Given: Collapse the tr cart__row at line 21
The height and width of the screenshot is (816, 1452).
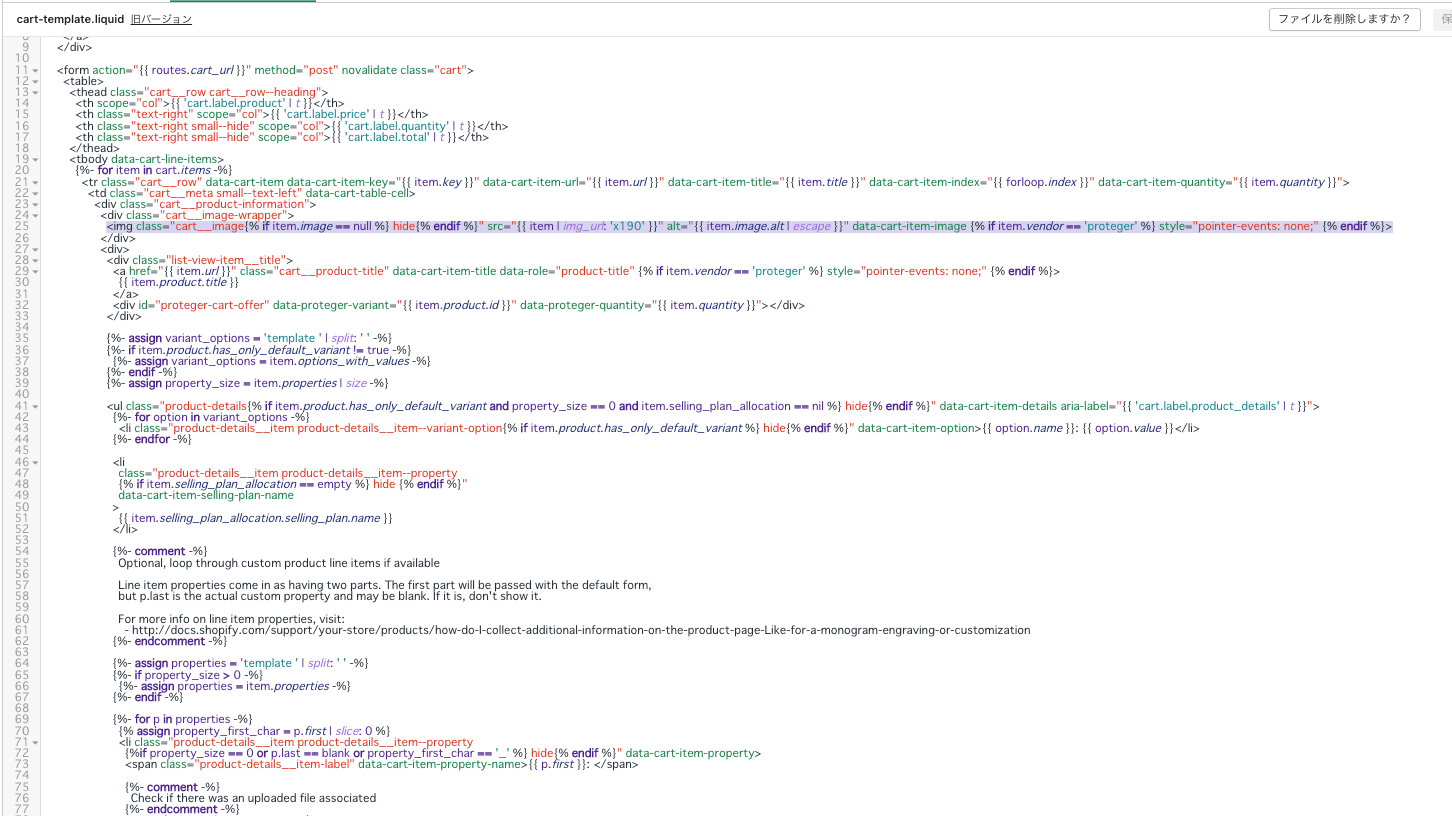Looking at the screenshot, I should (35, 183).
